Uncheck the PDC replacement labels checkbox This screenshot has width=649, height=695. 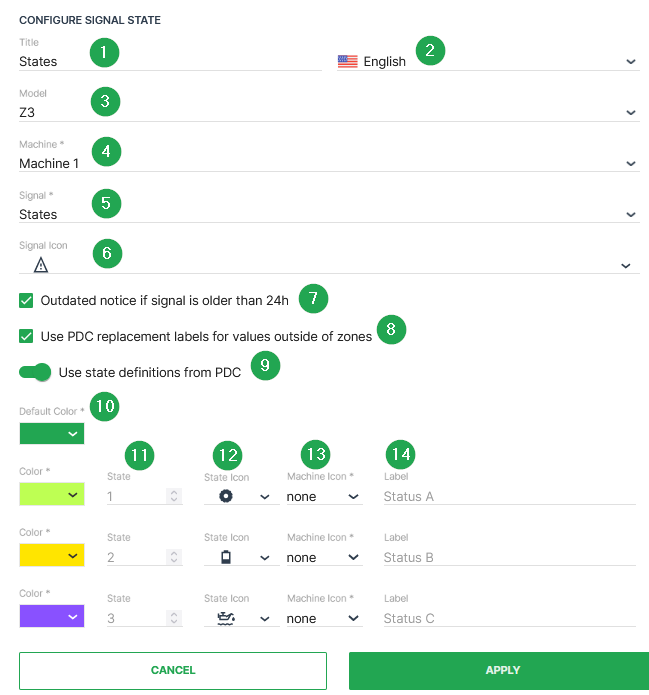[26, 336]
